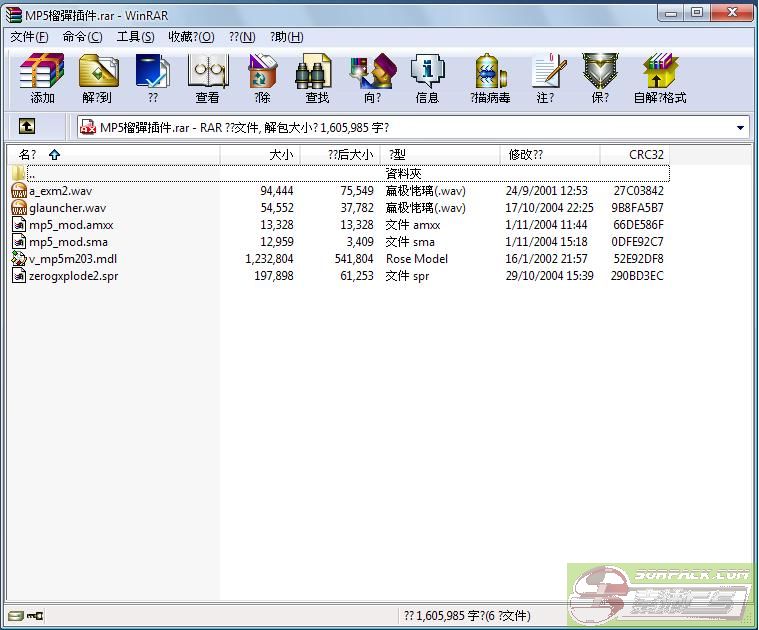Select the v_mp5m203.mdl file icon

click(x=19, y=258)
